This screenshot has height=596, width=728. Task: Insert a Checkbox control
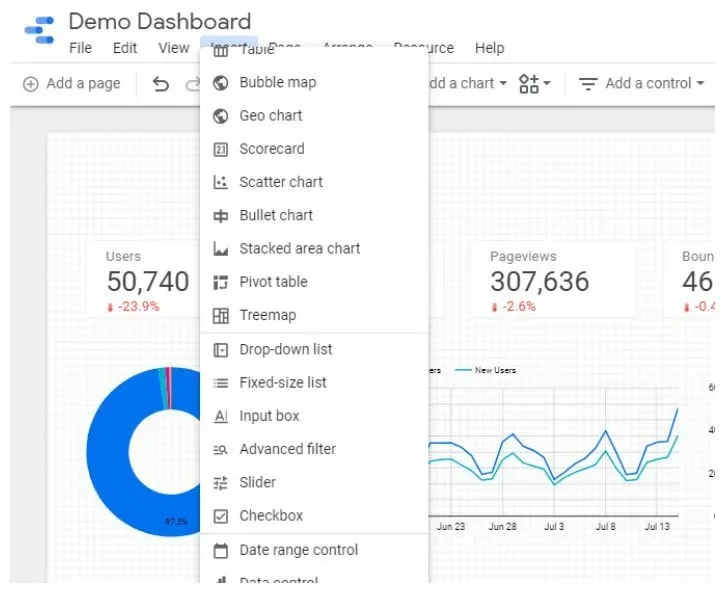pyautogui.click(x=314, y=516)
